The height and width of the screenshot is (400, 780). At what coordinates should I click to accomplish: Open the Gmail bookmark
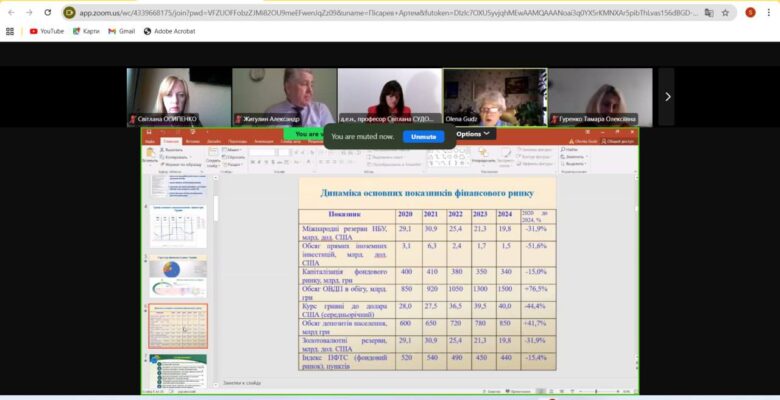click(x=120, y=31)
